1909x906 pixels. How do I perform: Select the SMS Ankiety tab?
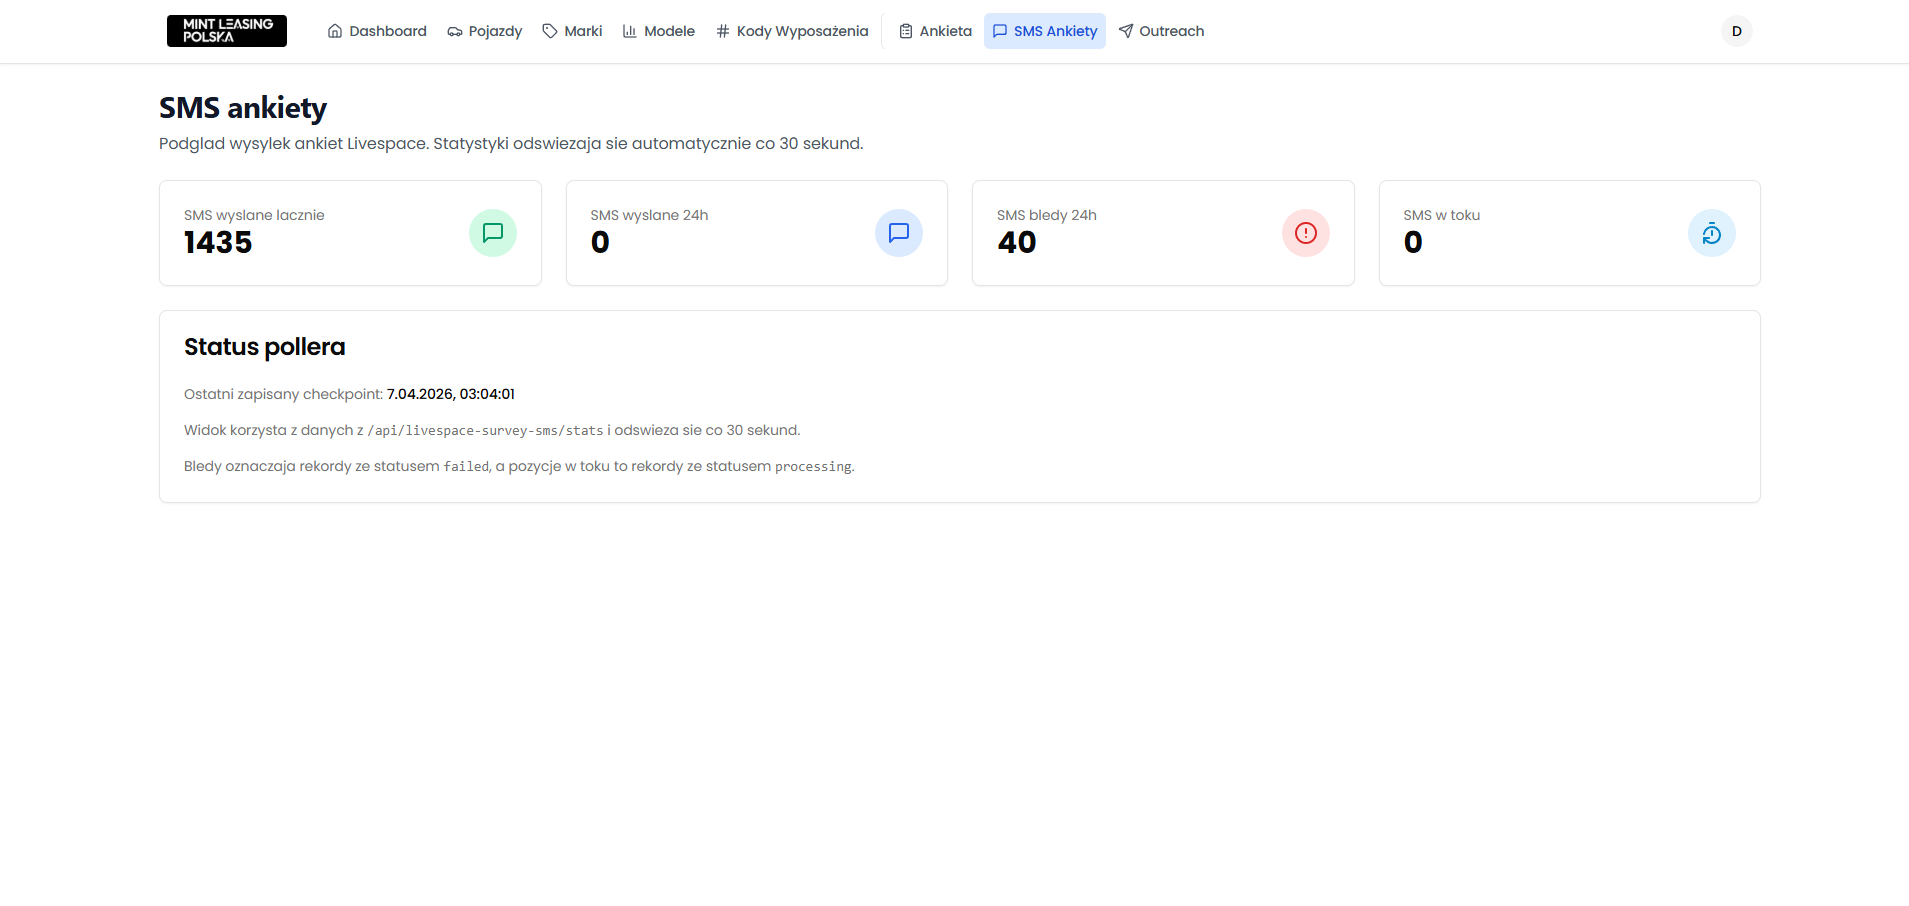point(1045,31)
